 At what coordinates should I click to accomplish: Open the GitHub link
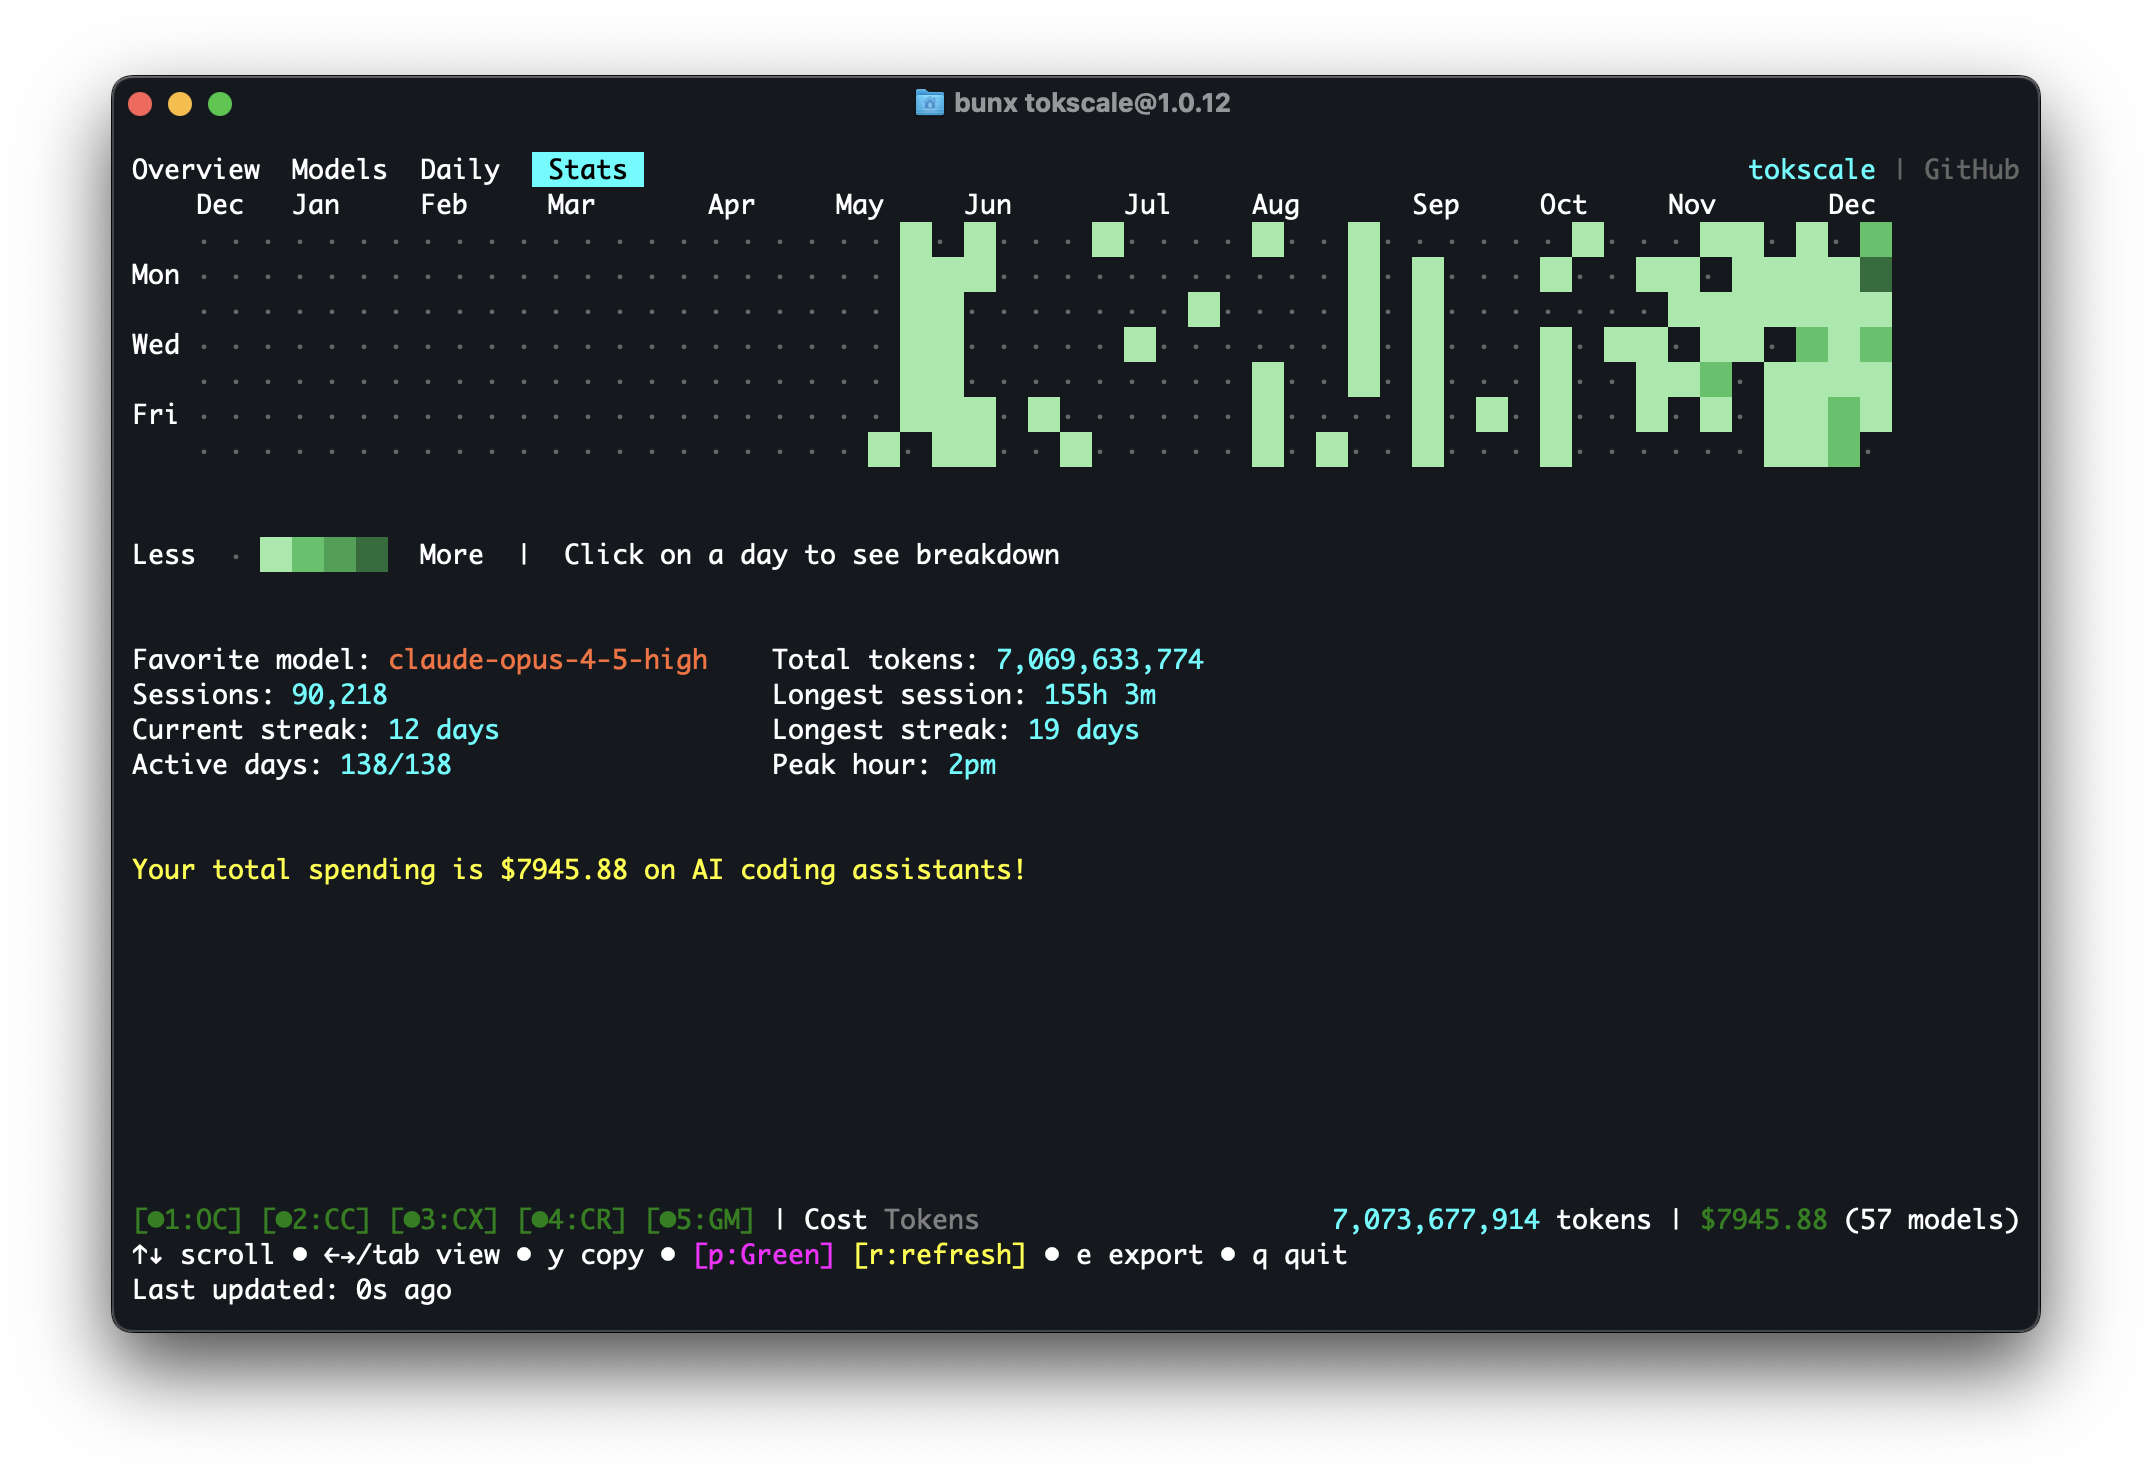[x=1971, y=169]
